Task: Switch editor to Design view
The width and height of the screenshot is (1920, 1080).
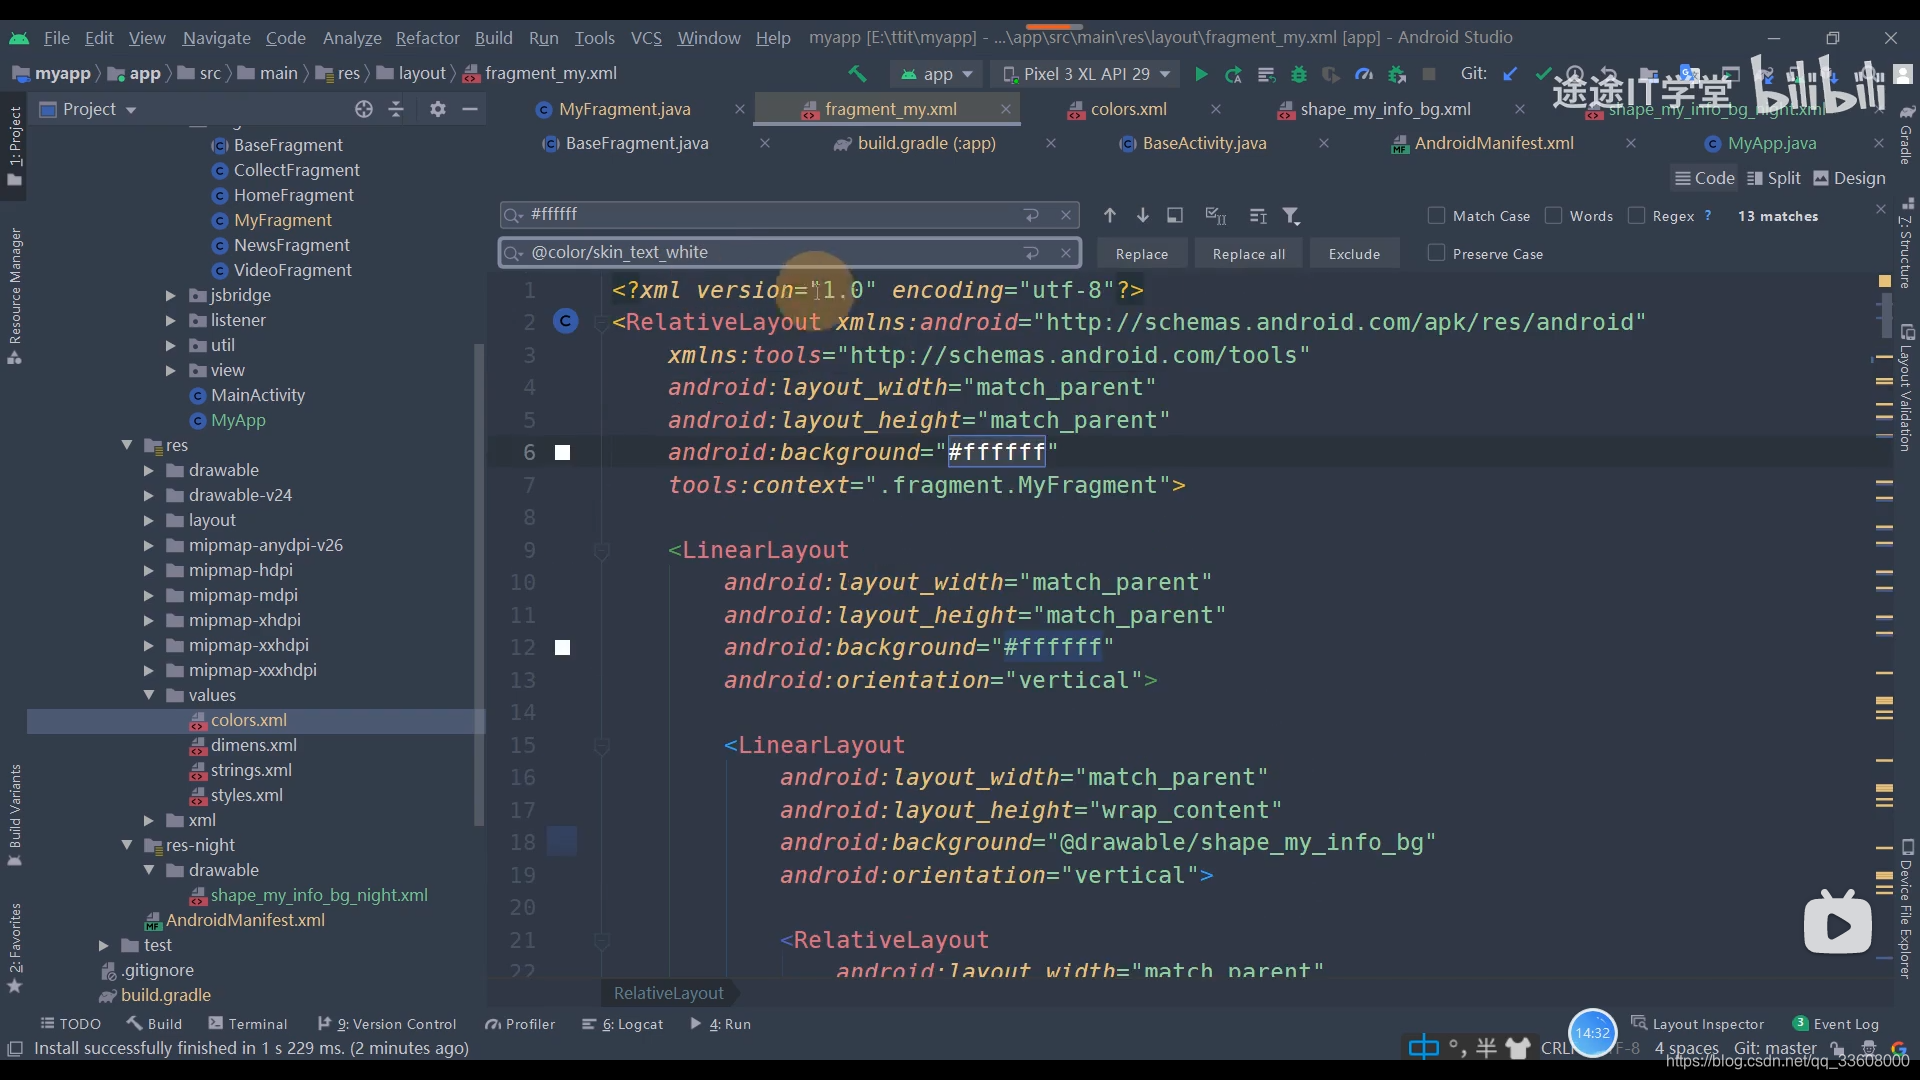Action: point(1850,178)
